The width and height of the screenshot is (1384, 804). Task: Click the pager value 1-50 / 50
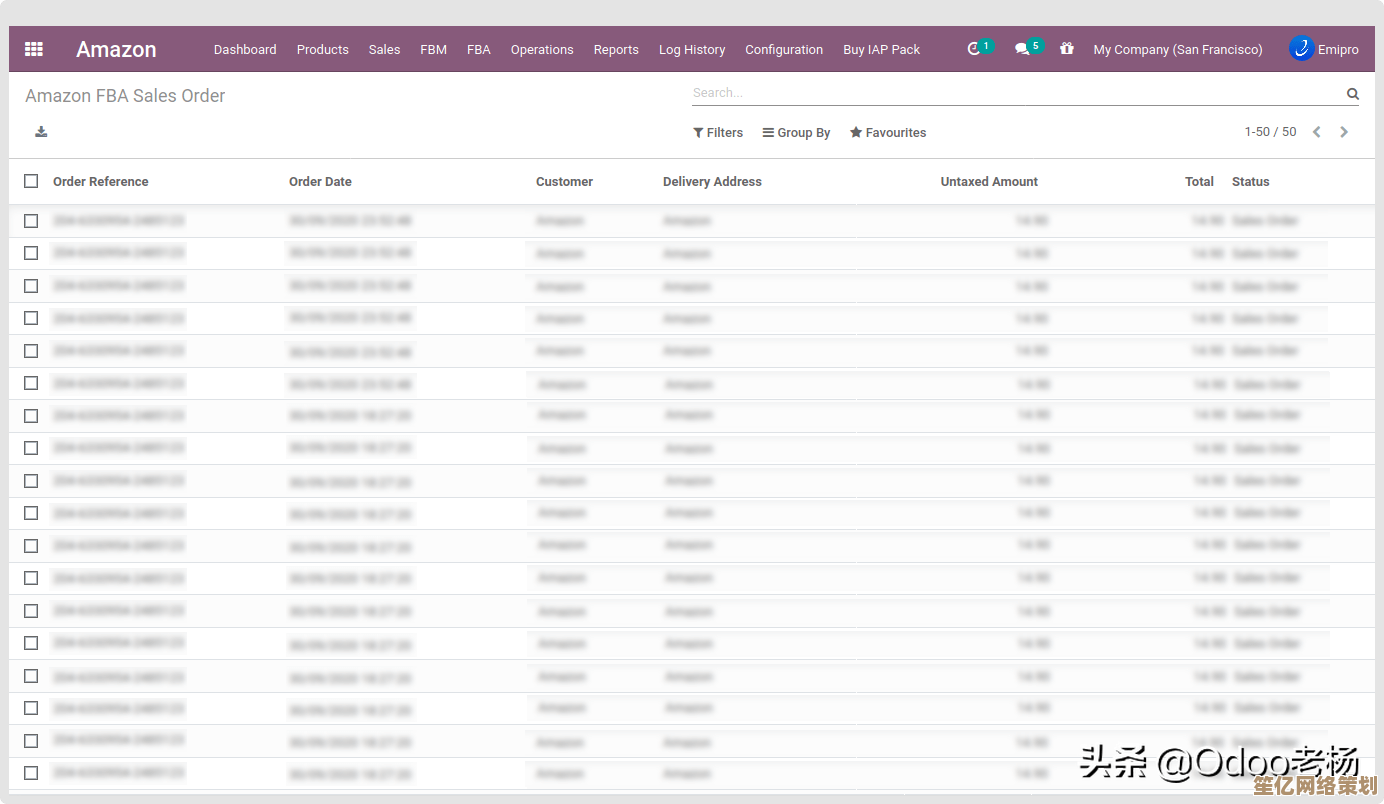click(1270, 132)
